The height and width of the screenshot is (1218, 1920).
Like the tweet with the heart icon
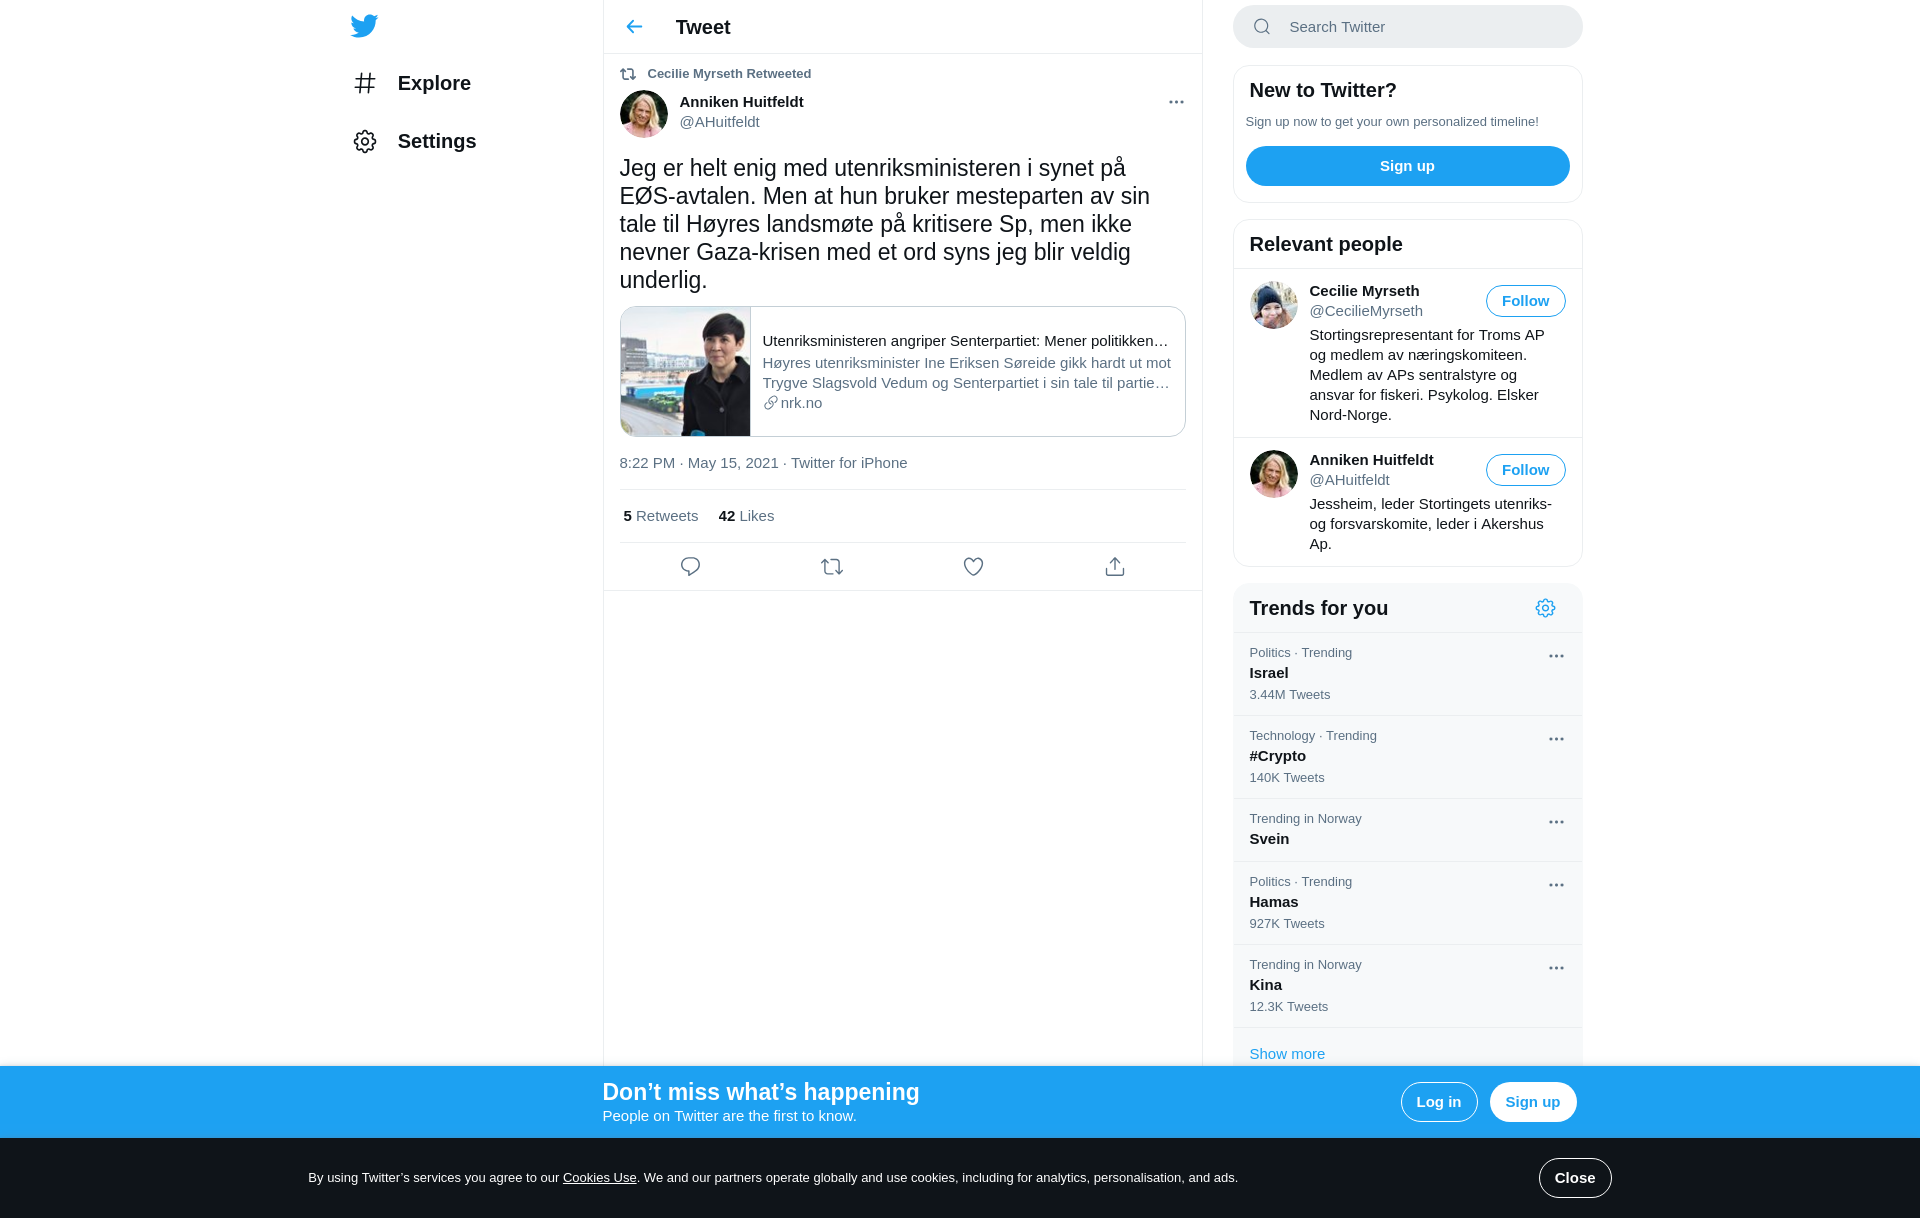(x=973, y=567)
